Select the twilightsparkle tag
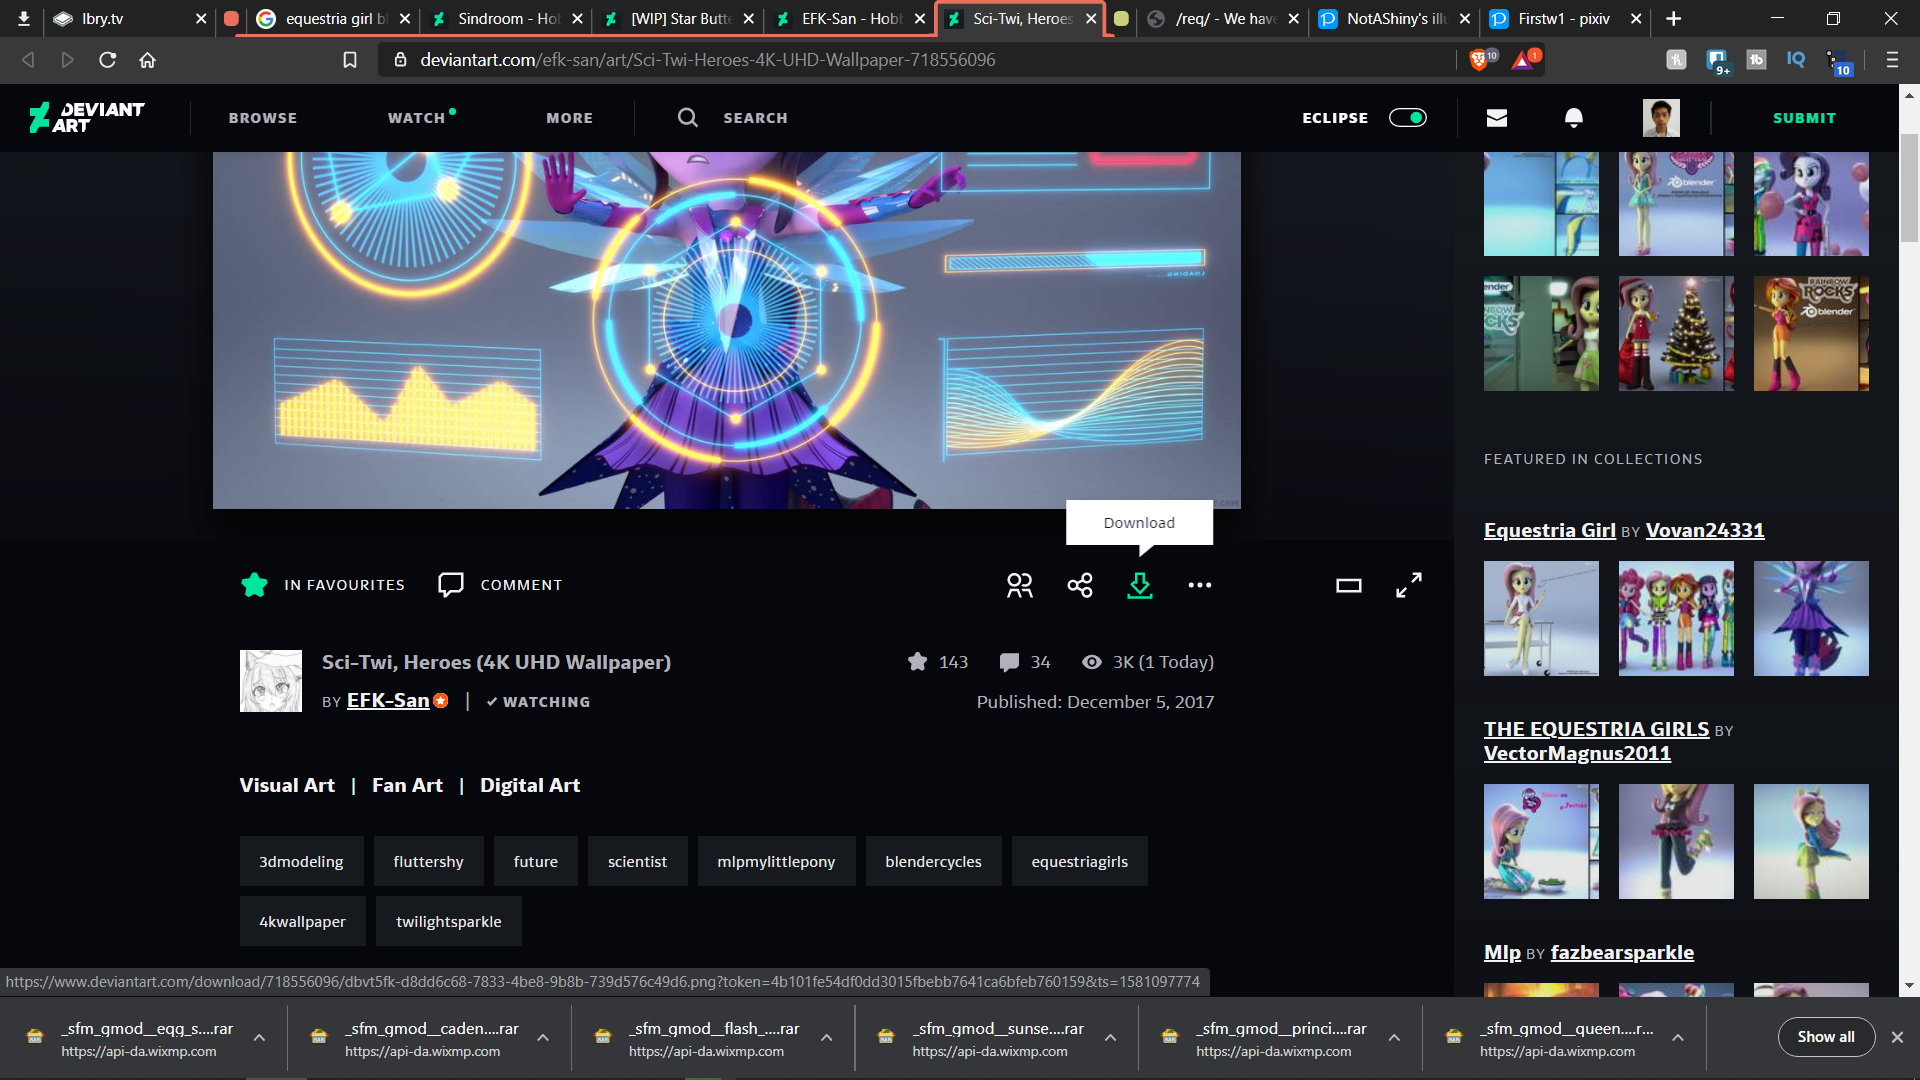The image size is (1920, 1080). (449, 921)
